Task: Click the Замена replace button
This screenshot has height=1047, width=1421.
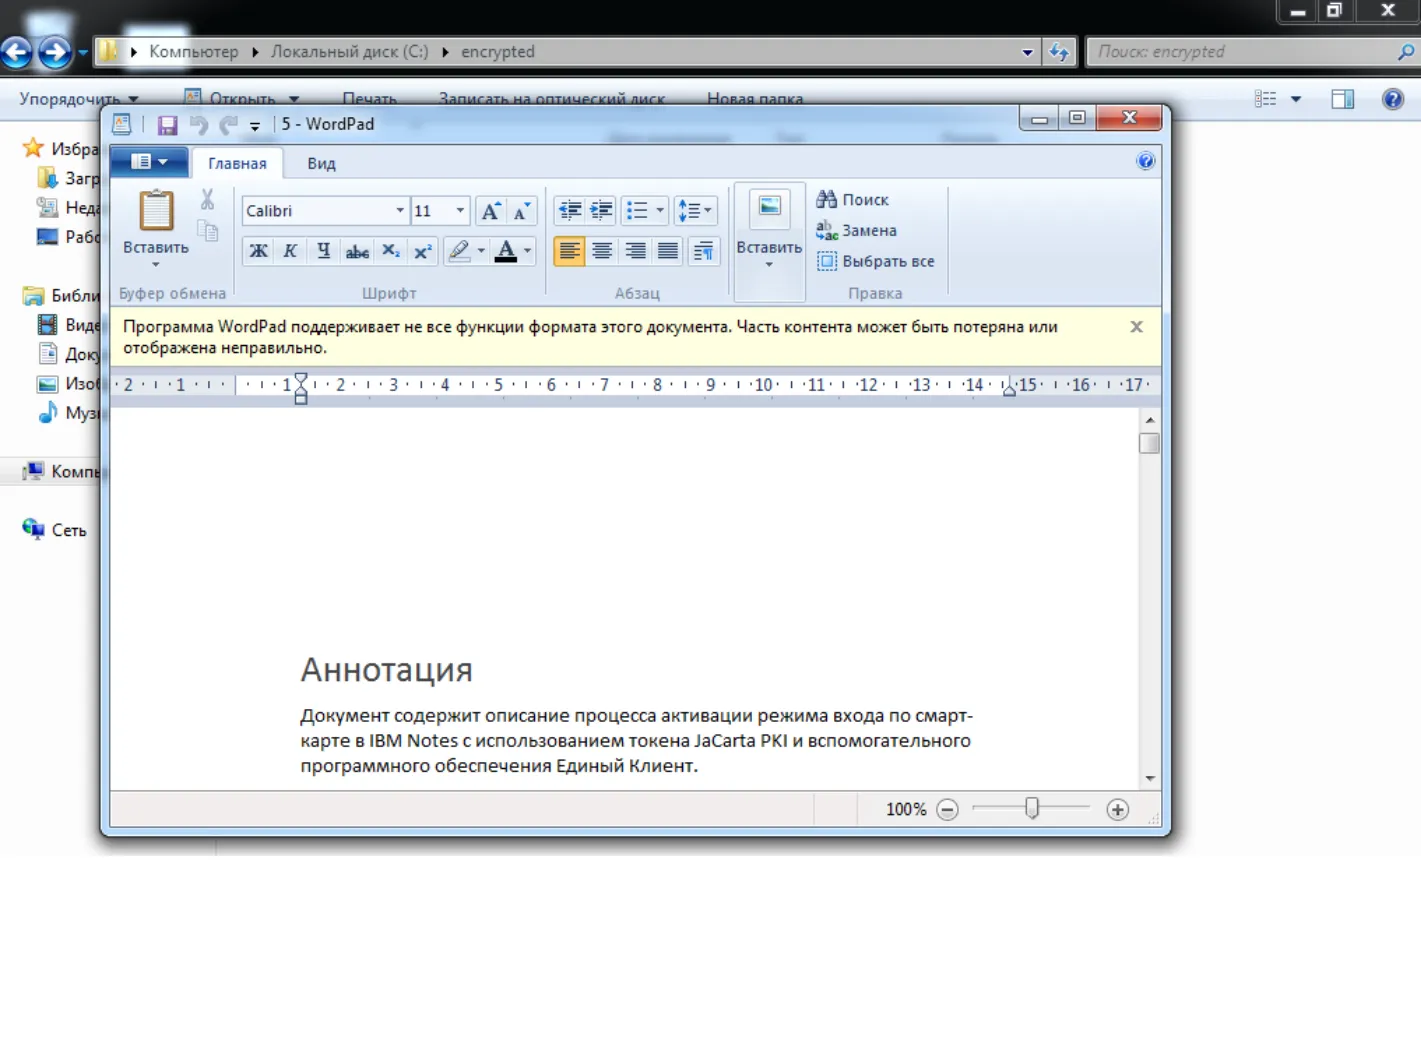Action: 857,231
